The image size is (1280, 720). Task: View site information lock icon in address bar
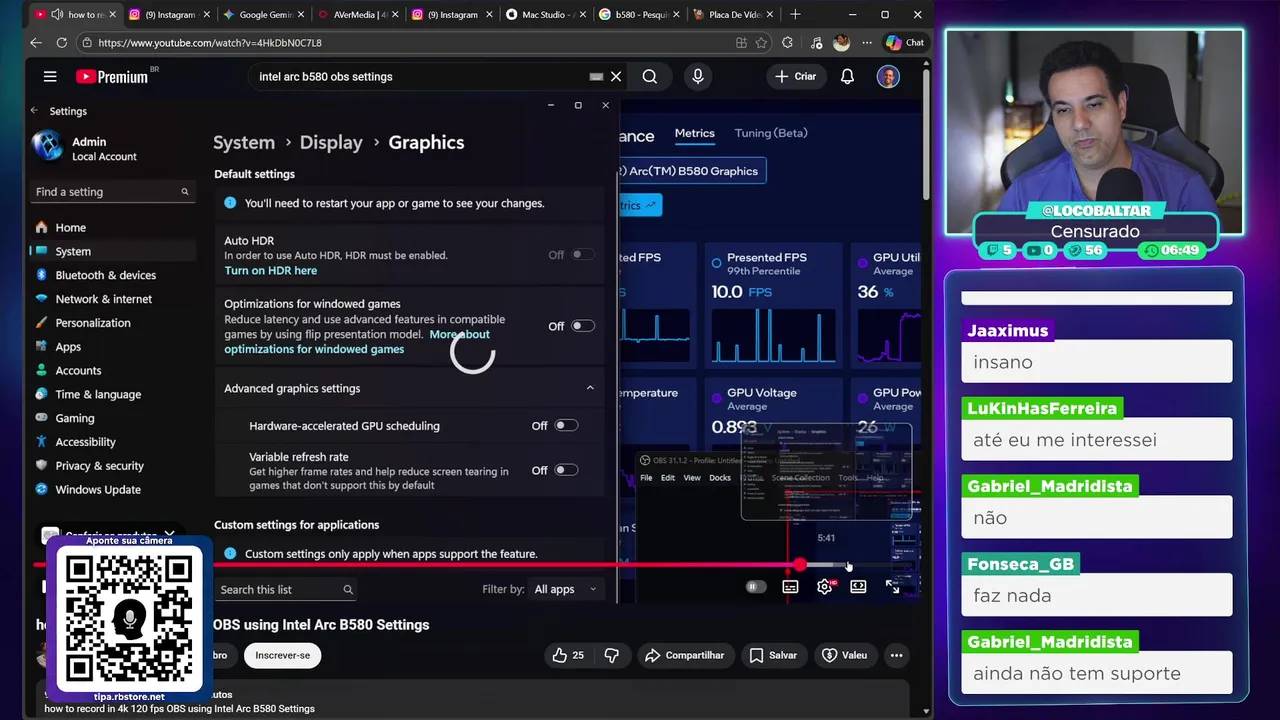click(87, 43)
